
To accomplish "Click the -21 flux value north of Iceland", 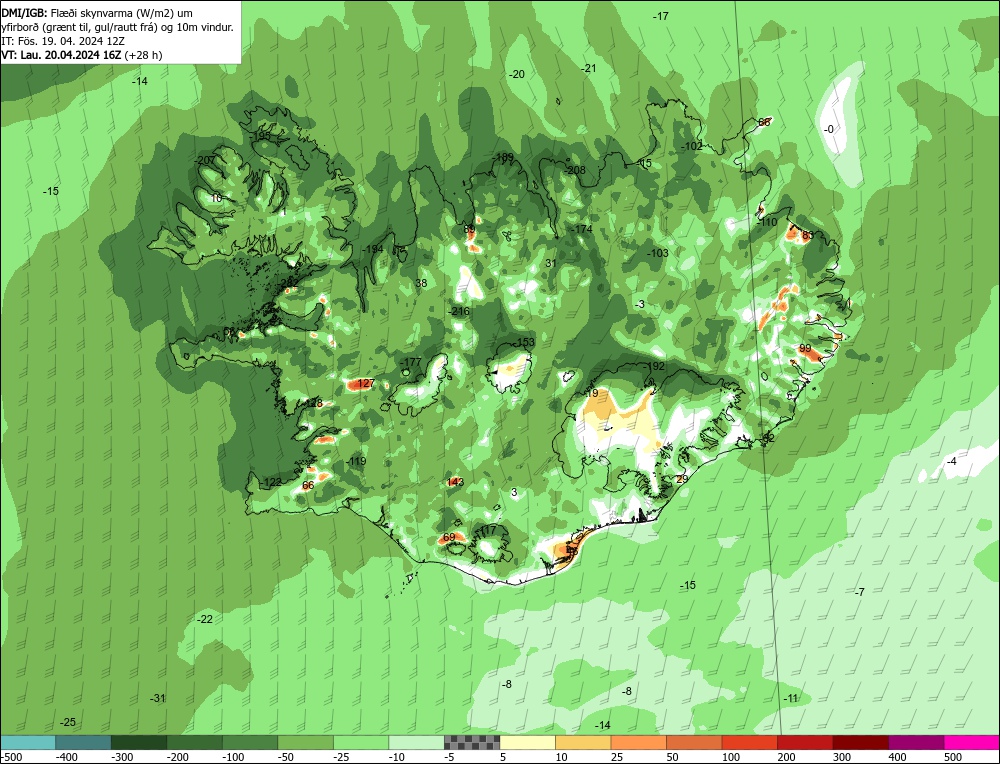I will 589,68.
